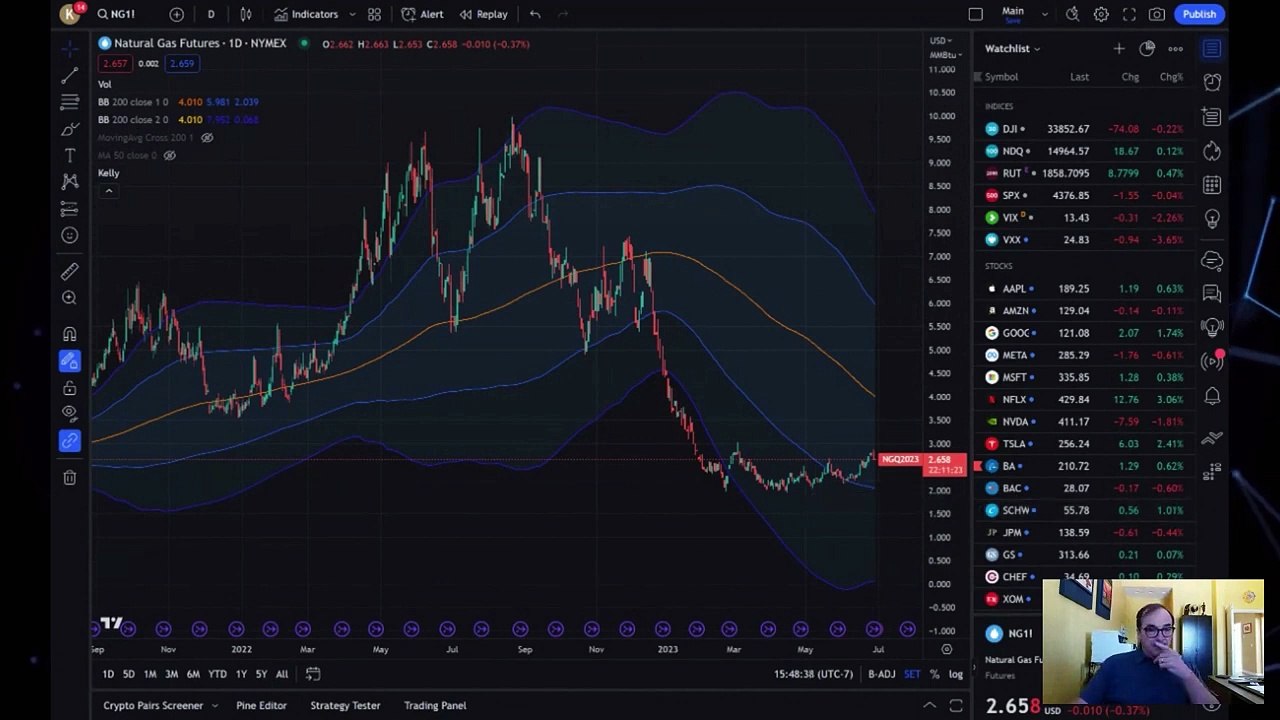The image size is (1280, 720).
Task: Toggle stay in drawing mode
Action: point(69,361)
